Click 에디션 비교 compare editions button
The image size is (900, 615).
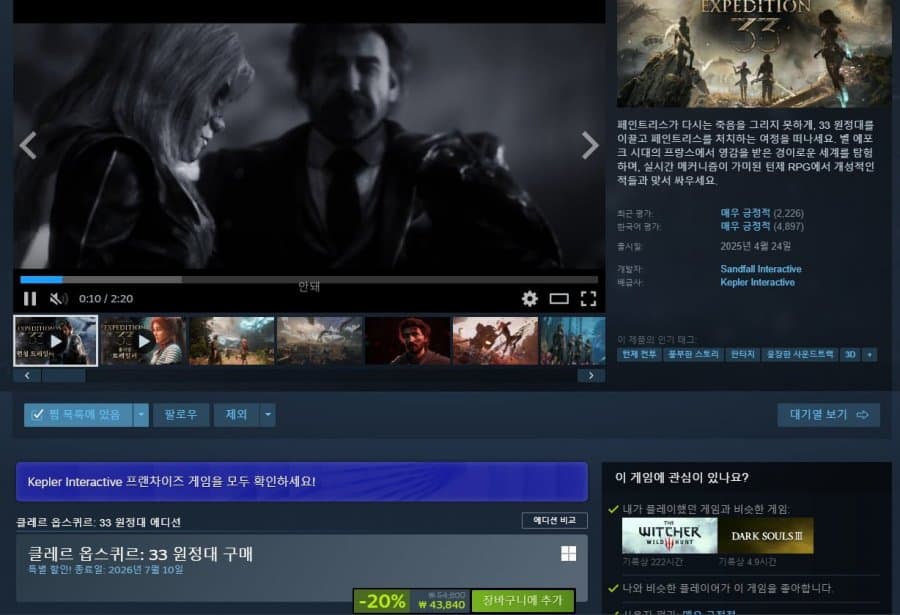[x=554, y=520]
